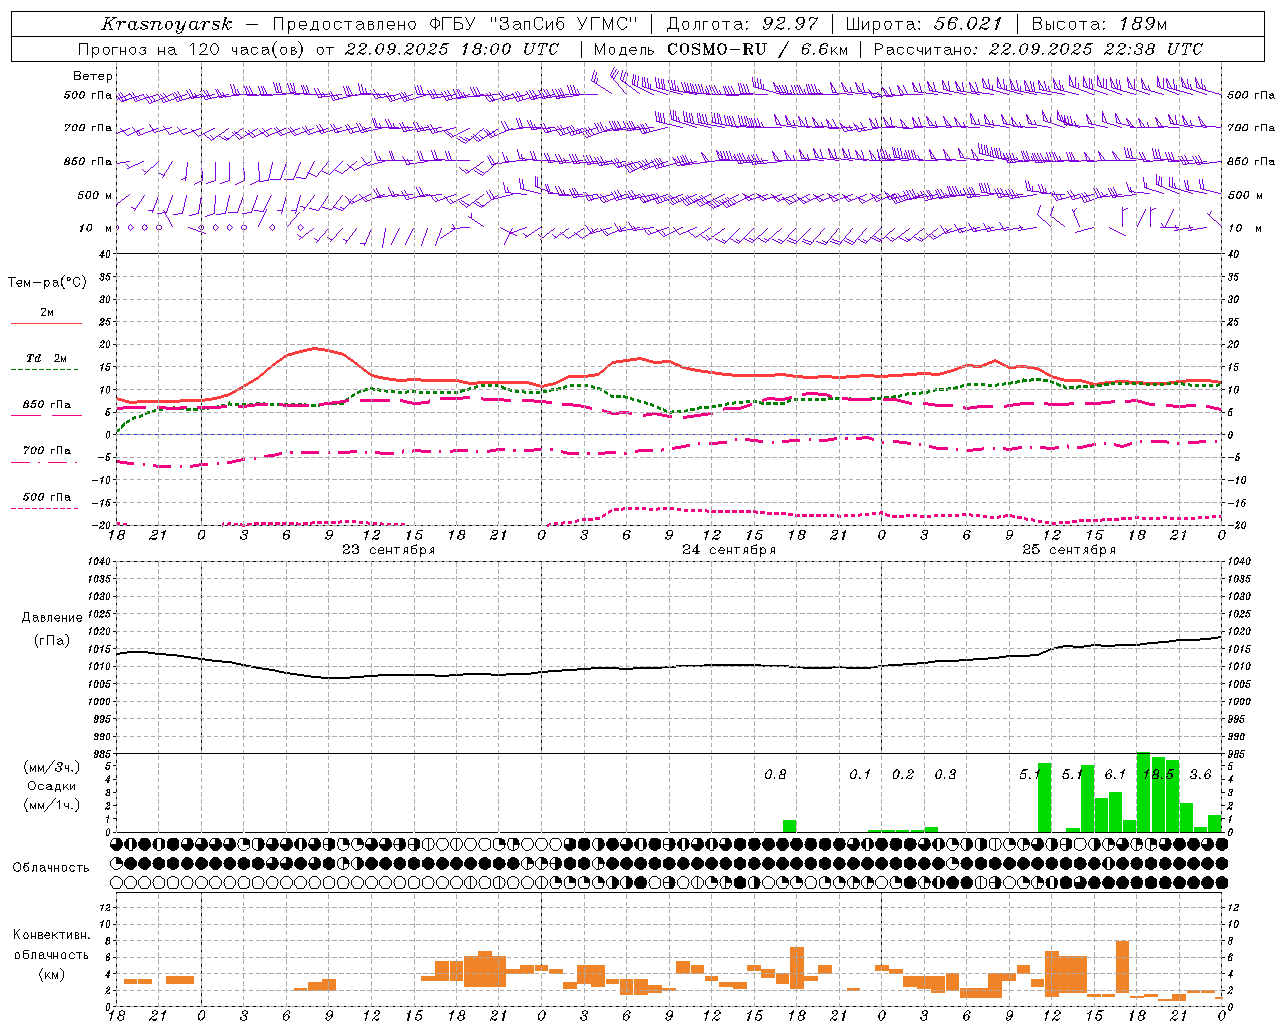This screenshot has height=1024, width=1280.
Task: Click the "Осадки" precipitation label
Action: [52, 786]
